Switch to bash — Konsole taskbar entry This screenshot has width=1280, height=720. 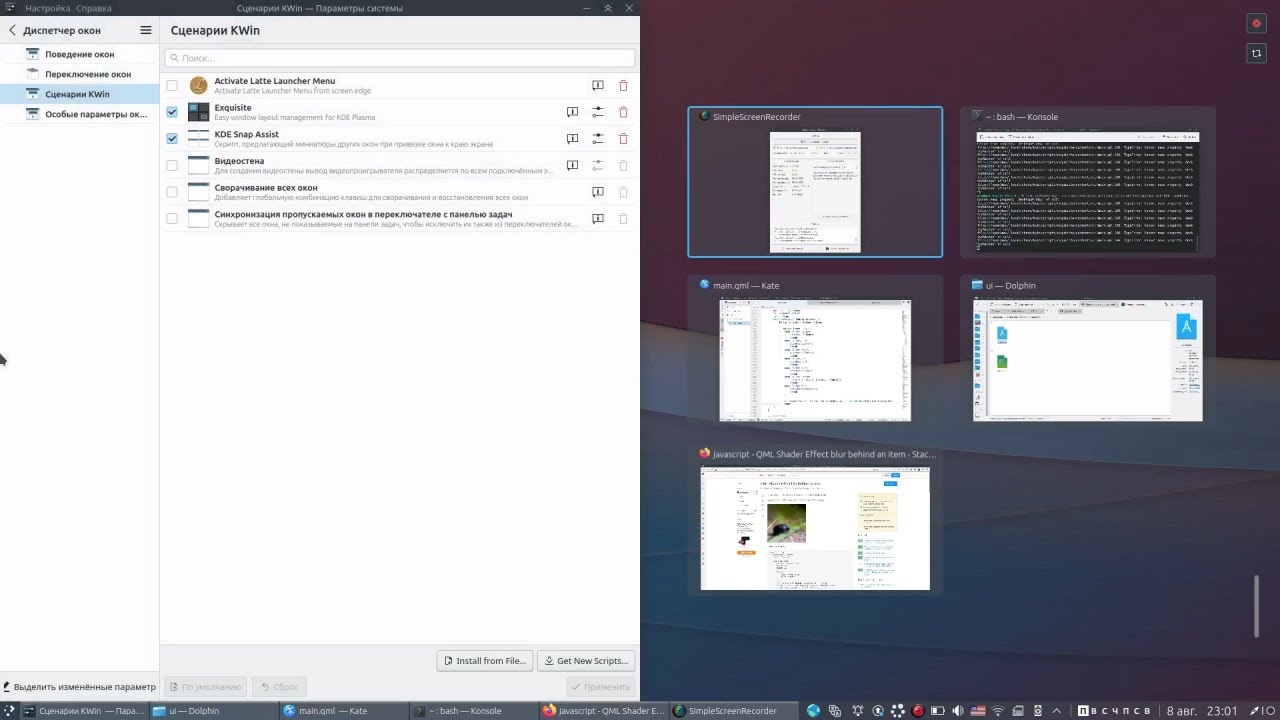(473, 711)
